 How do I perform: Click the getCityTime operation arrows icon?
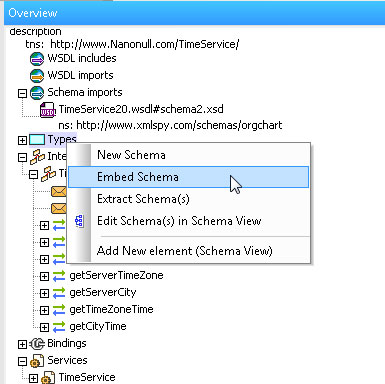(x=59, y=327)
